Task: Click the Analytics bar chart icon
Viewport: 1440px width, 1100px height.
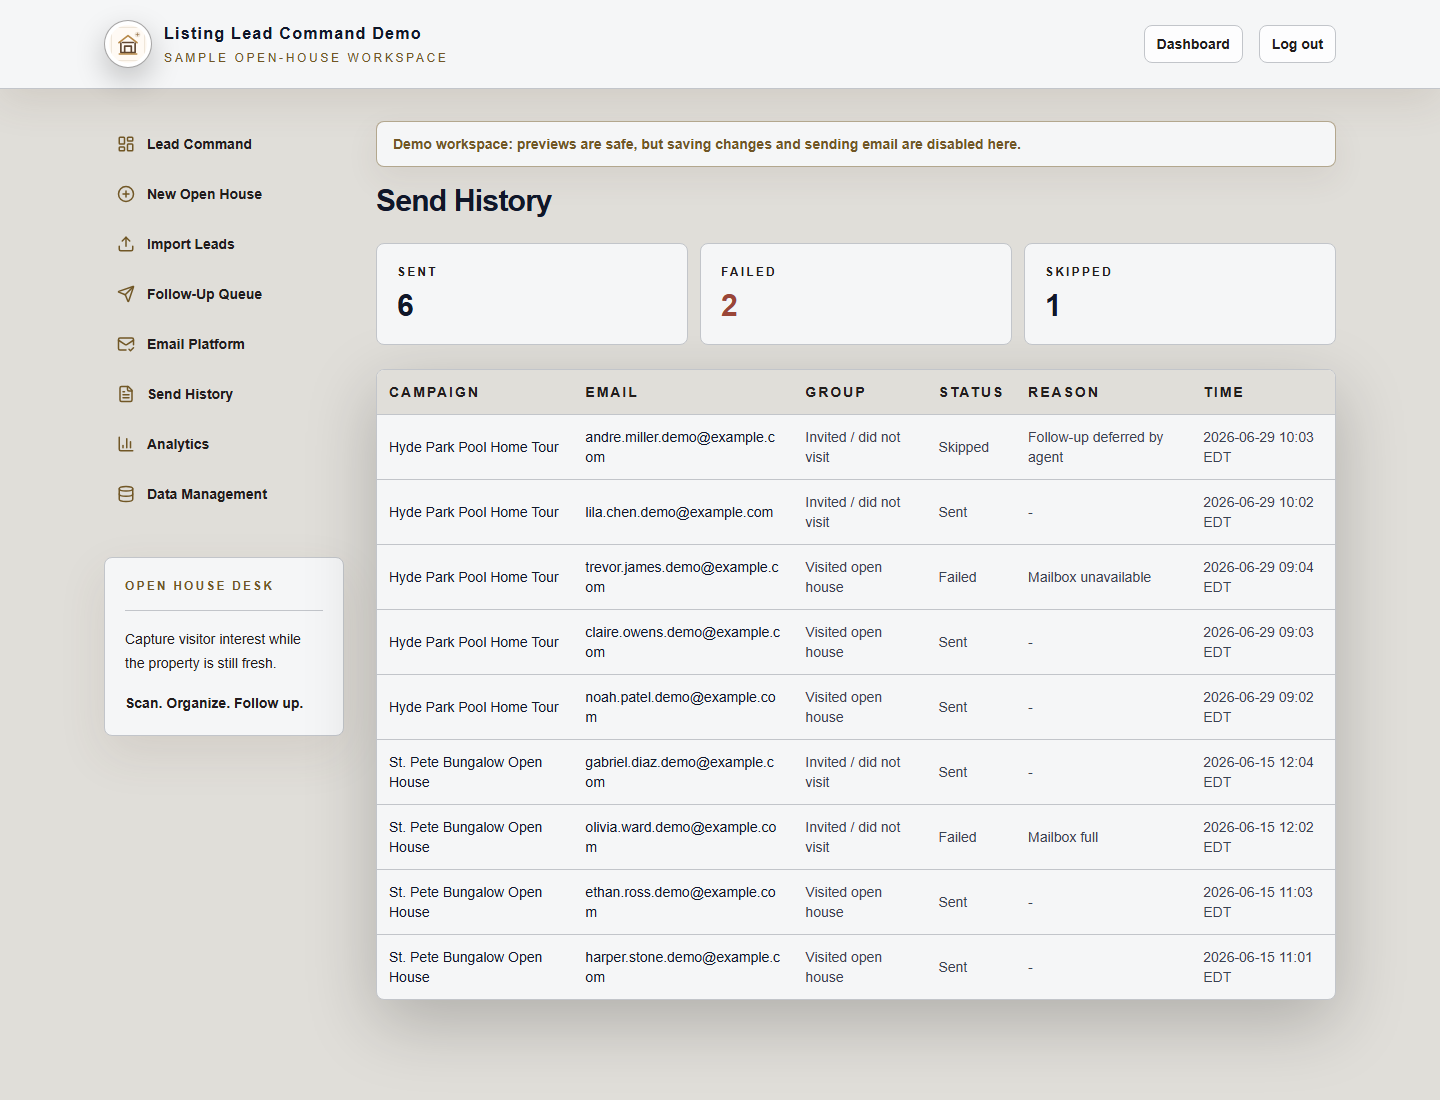Action: click(126, 444)
